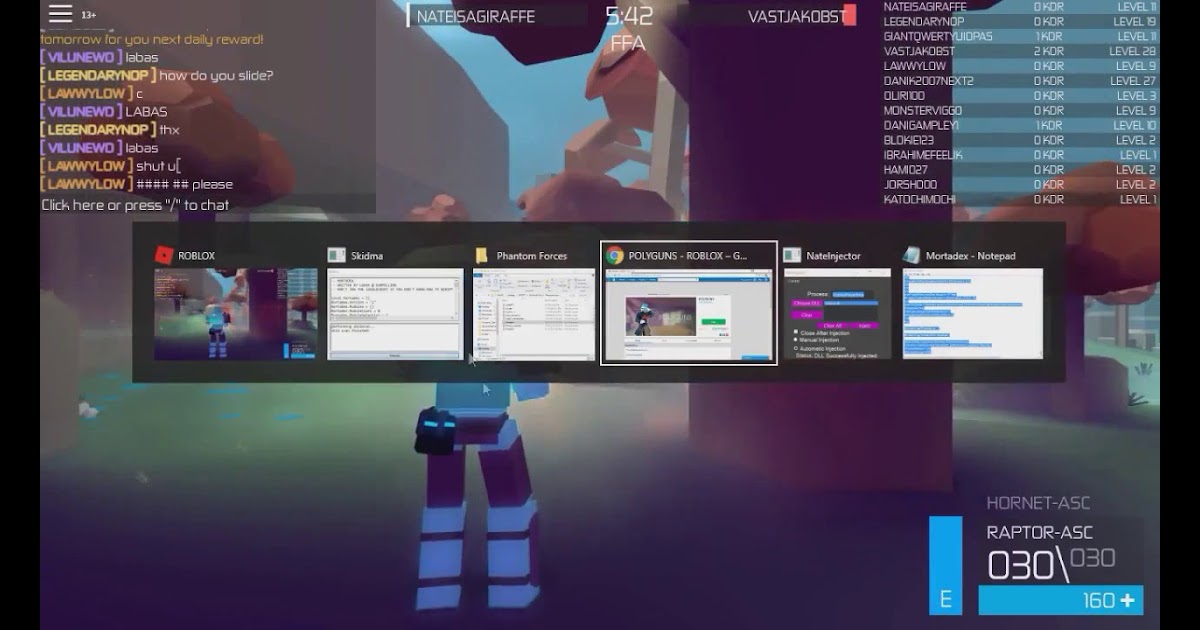Click LEVEL 27 value in leaderboard
Image resolution: width=1200 pixels, height=630 pixels.
pos(1133,81)
